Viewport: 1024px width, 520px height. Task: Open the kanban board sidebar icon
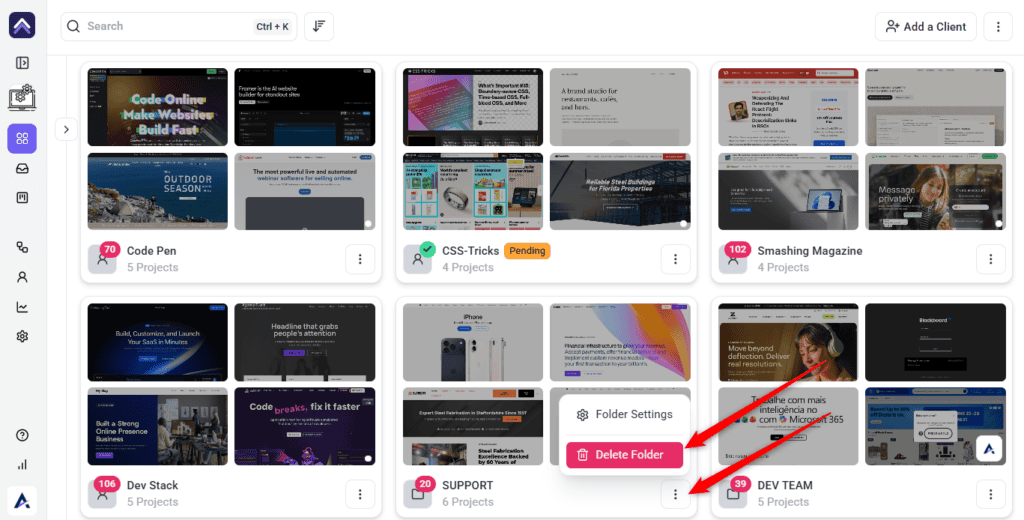tap(22, 198)
